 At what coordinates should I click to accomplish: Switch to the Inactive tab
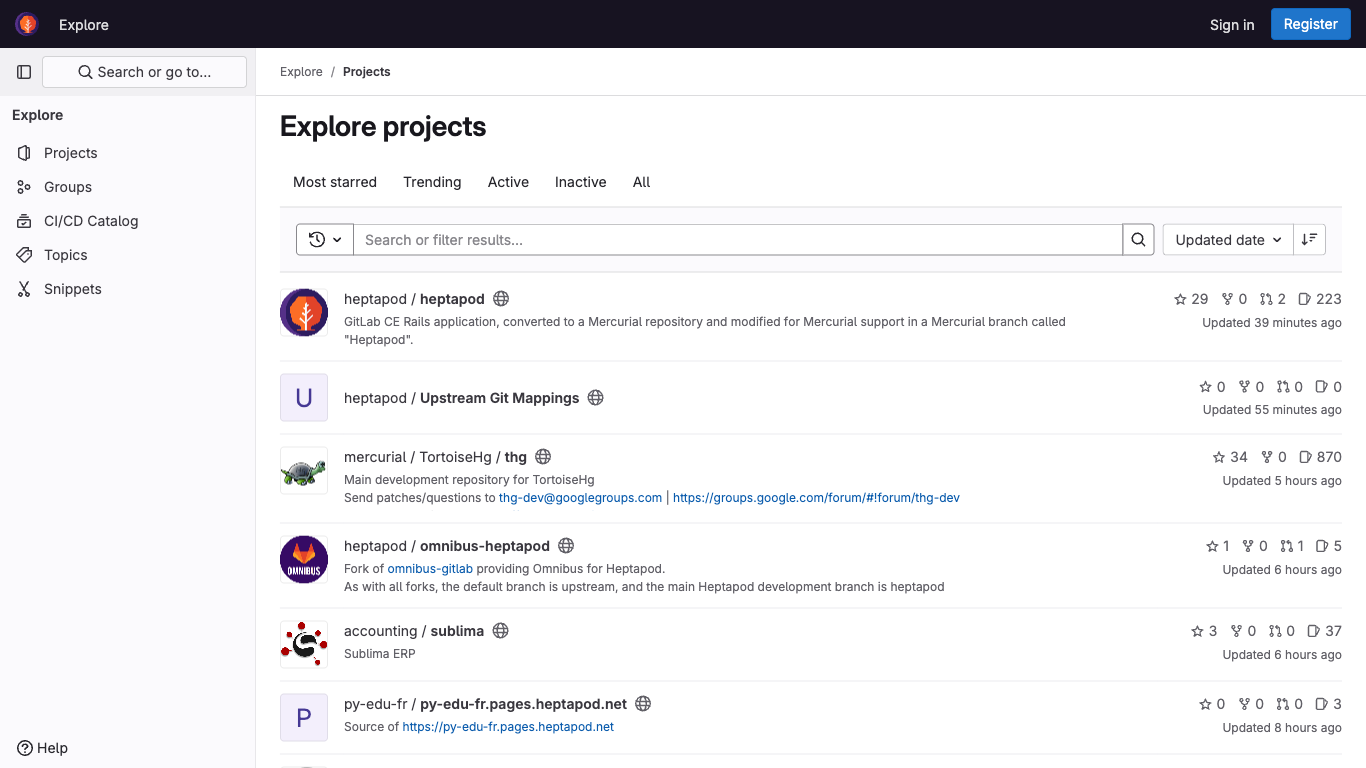tap(581, 182)
